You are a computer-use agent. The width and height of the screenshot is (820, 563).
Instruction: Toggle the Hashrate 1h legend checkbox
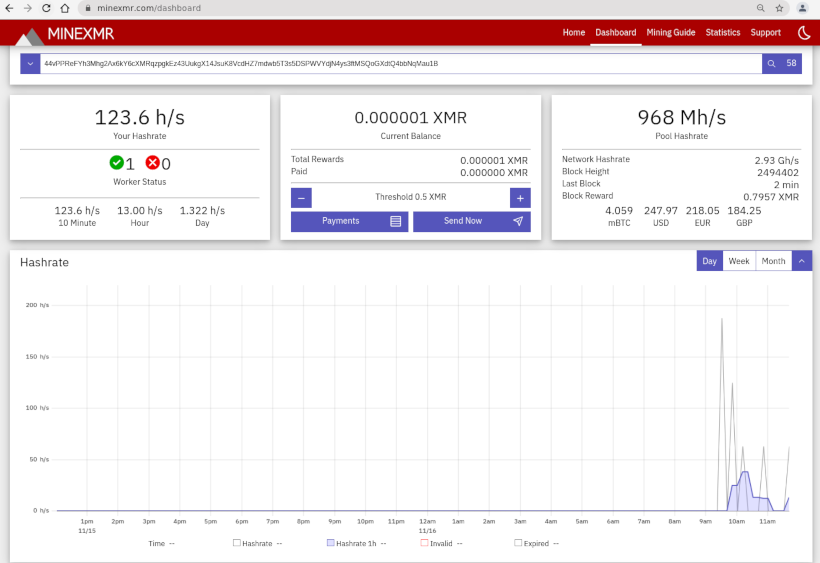(x=330, y=543)
